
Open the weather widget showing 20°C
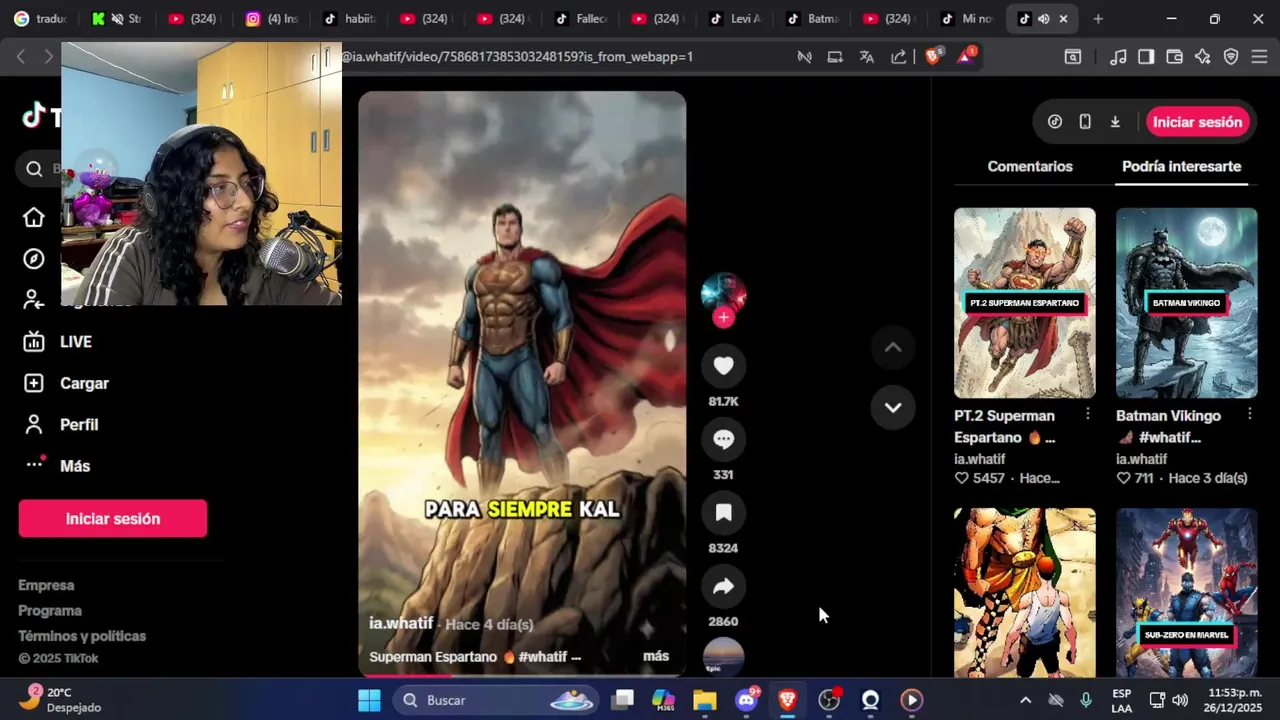pos(60,699)
